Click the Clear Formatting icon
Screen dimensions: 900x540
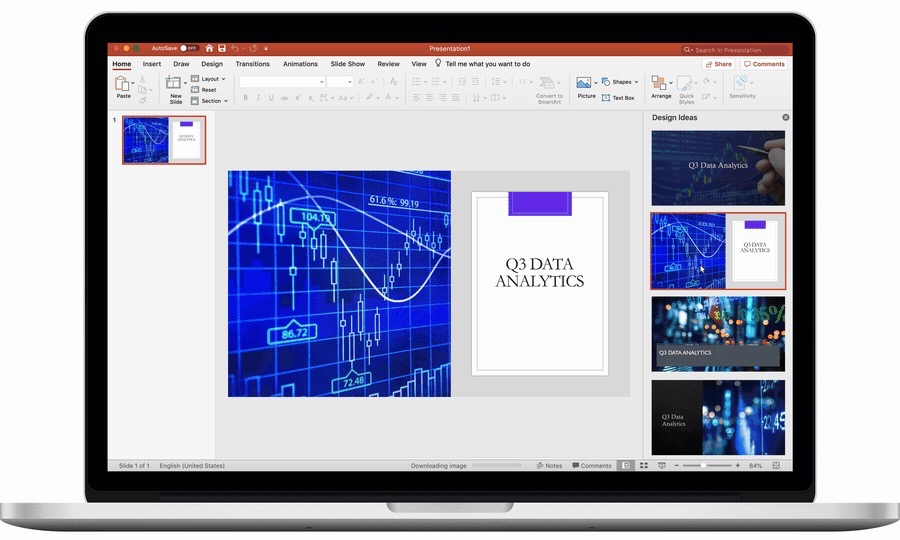point(394,81)
